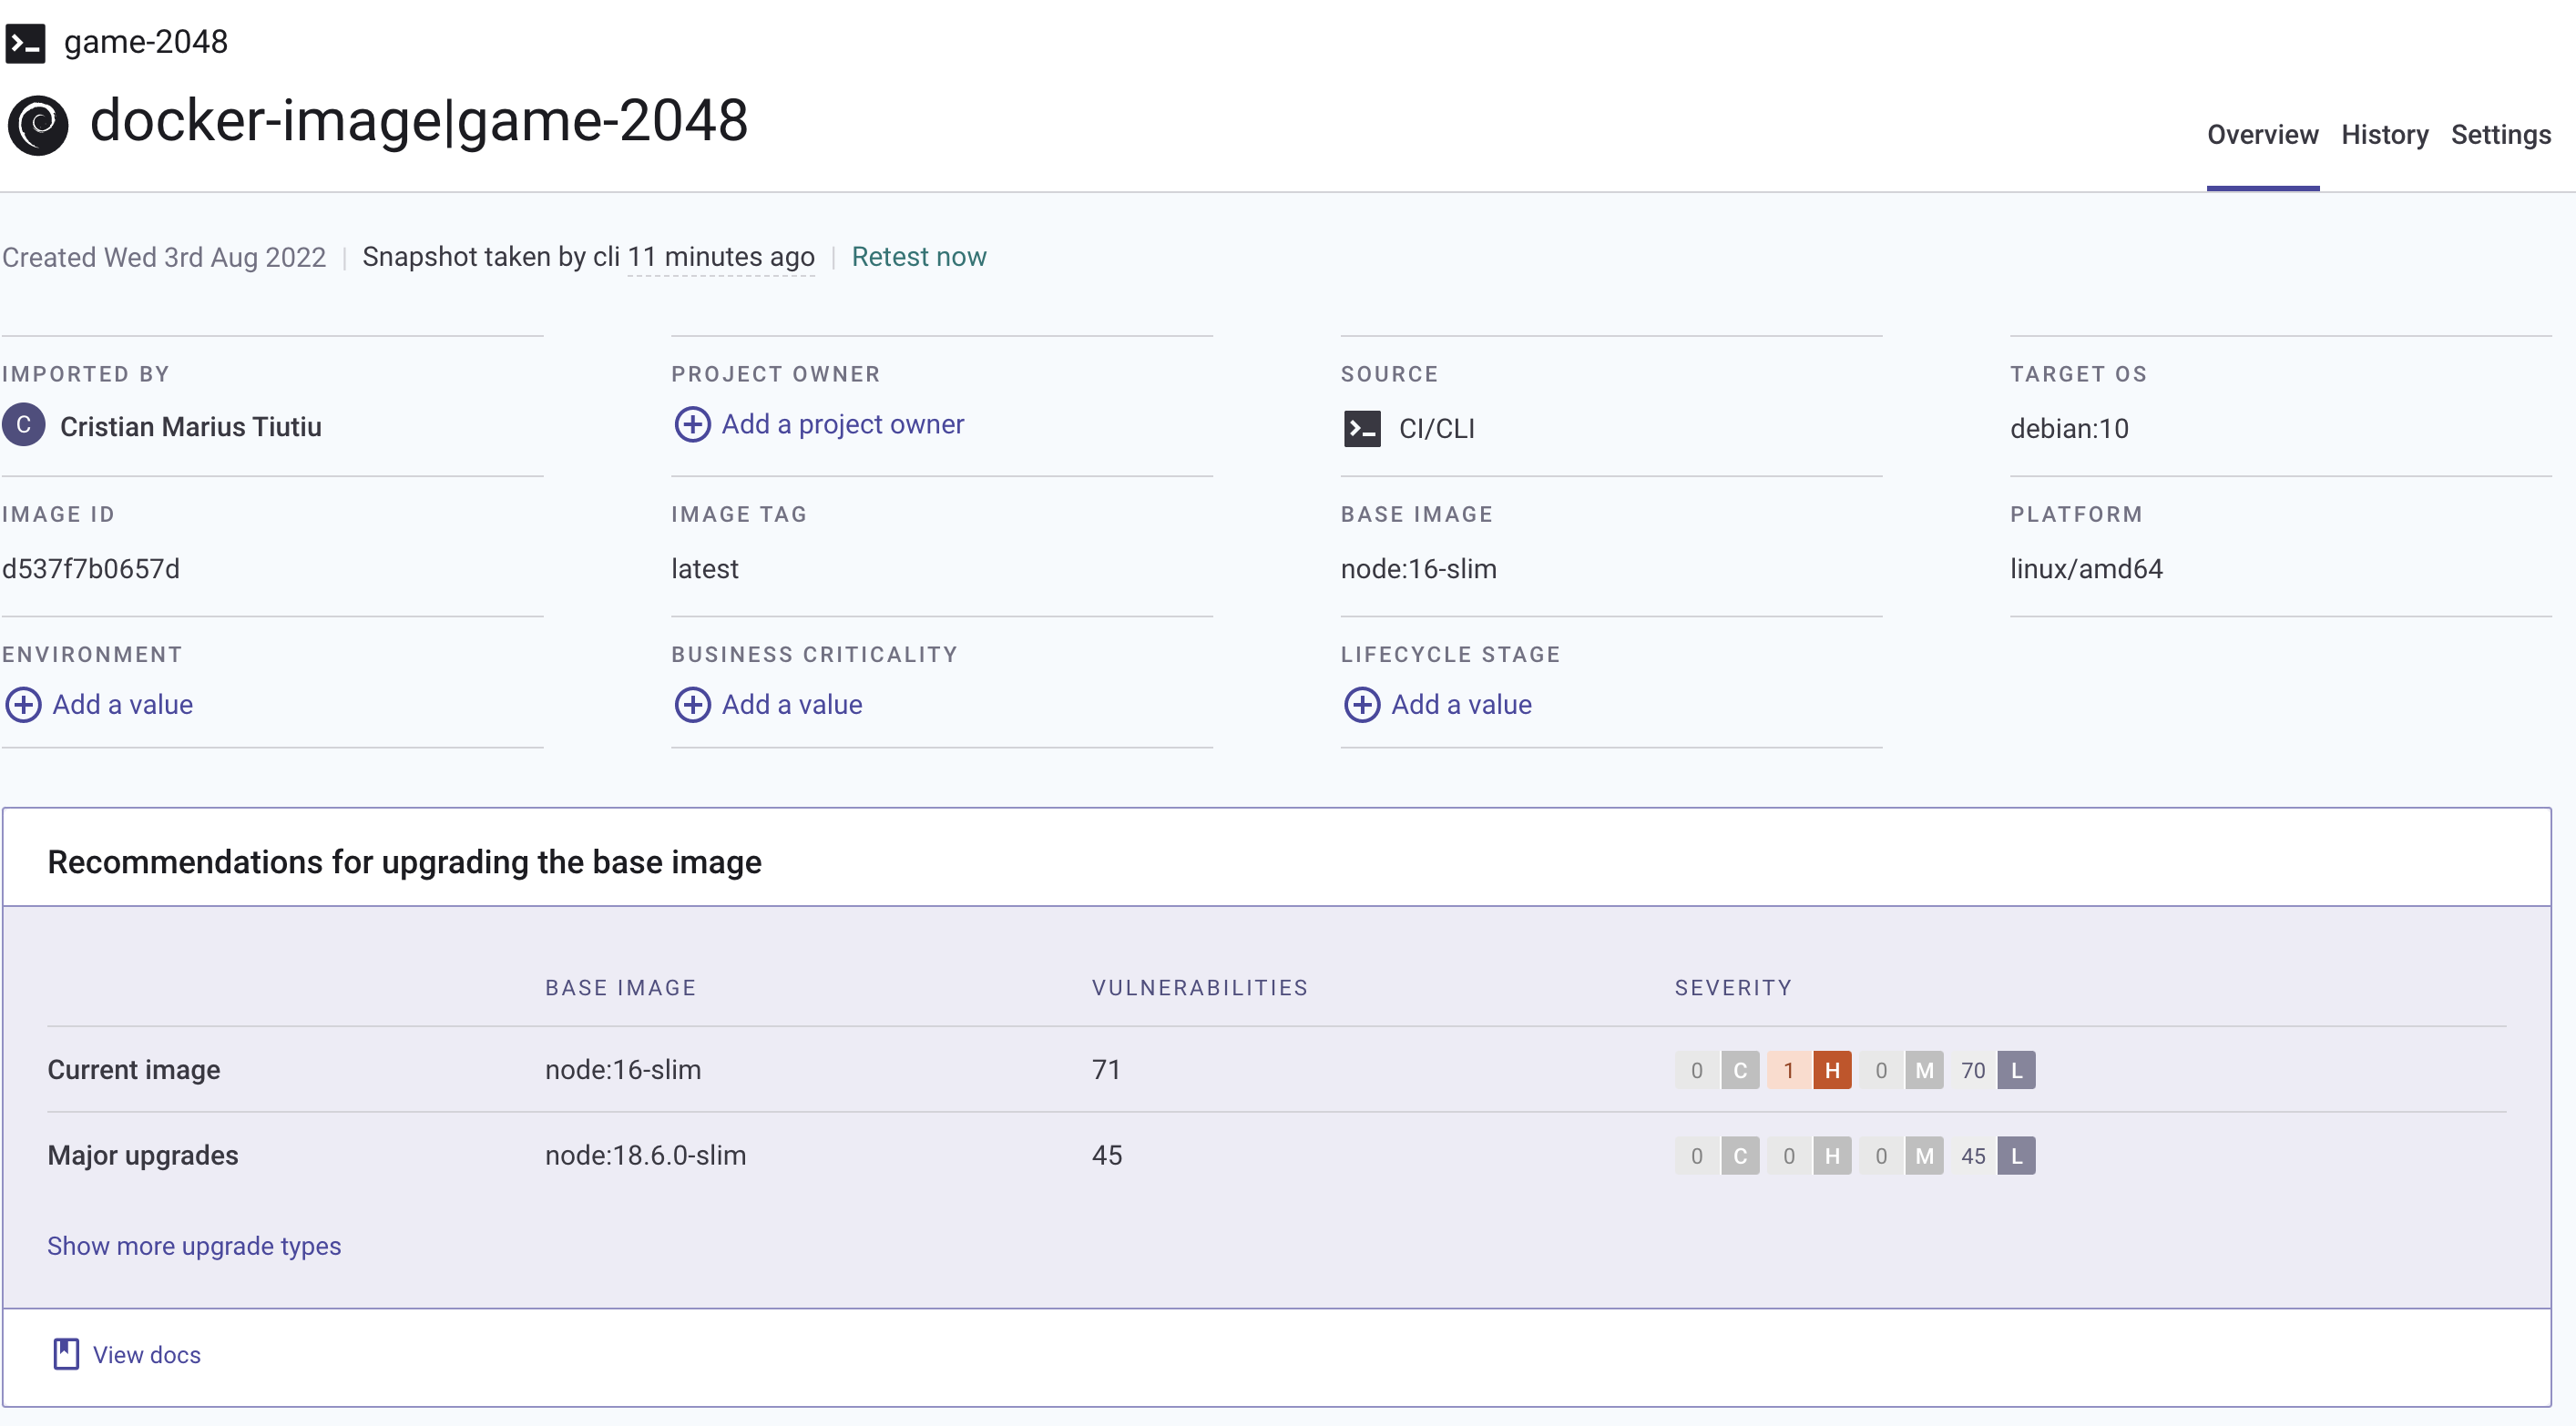Click Add a value under Business Criticality
Viewport: 2576px width, 1426px height.
pos(792,704)
